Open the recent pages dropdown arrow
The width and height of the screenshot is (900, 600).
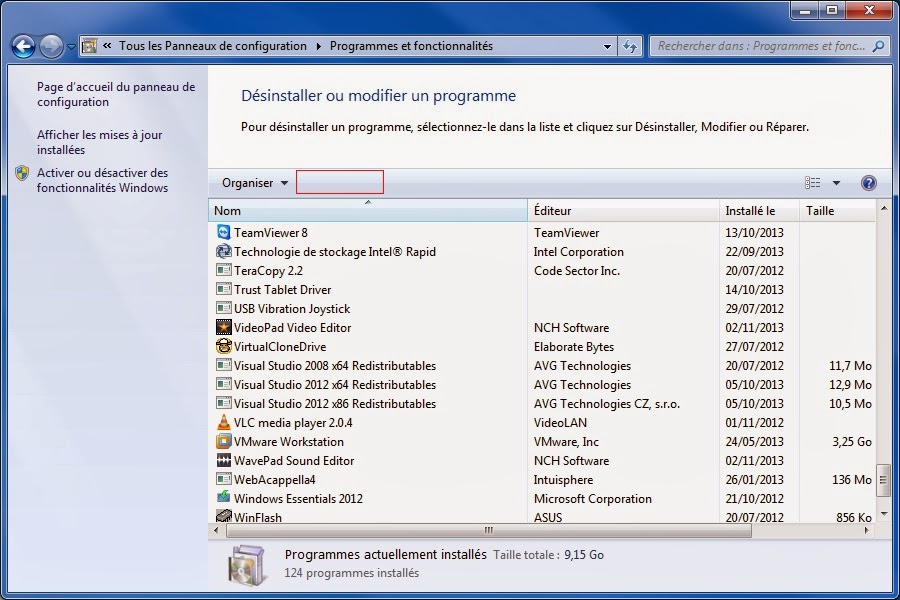pos(71,47)
